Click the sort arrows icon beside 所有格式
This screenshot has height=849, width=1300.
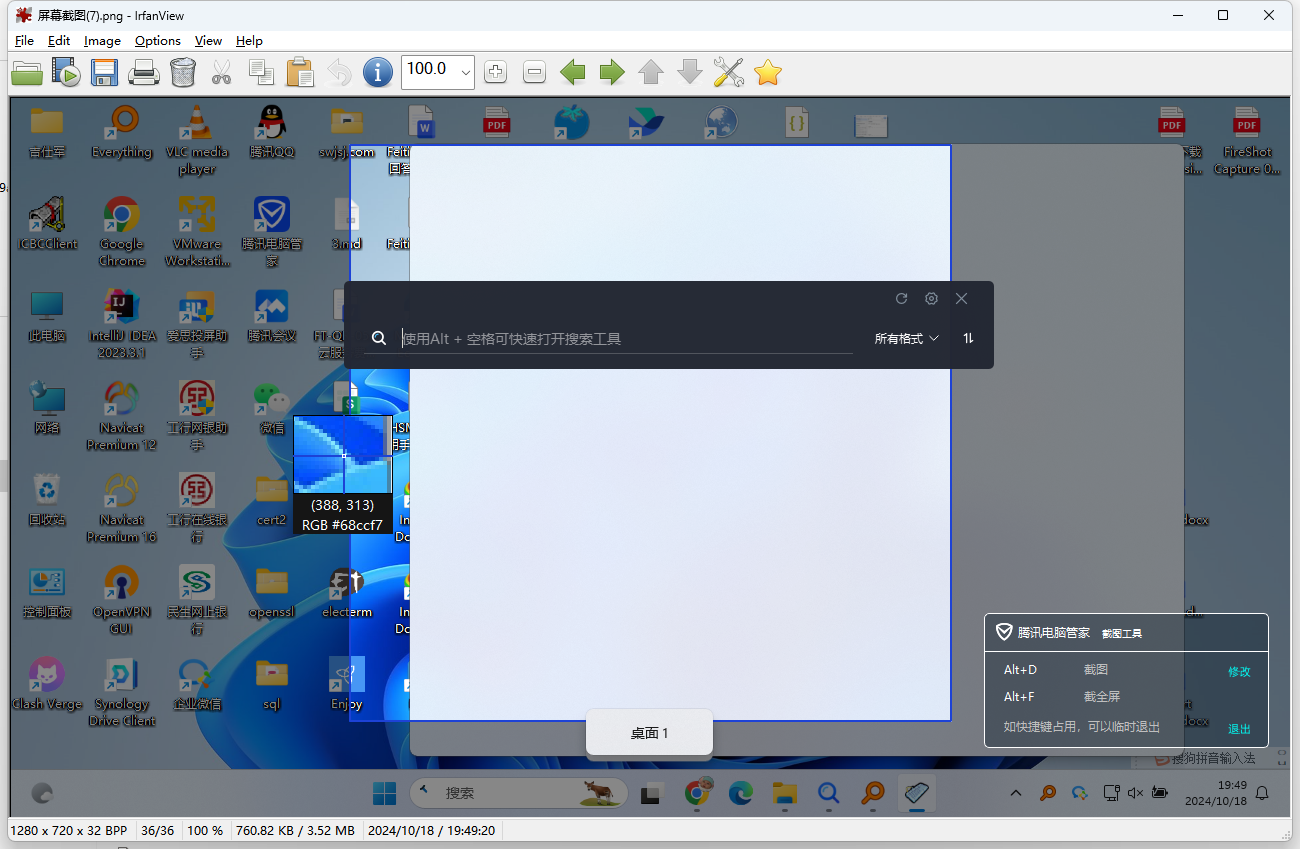[x=968, y=339]
